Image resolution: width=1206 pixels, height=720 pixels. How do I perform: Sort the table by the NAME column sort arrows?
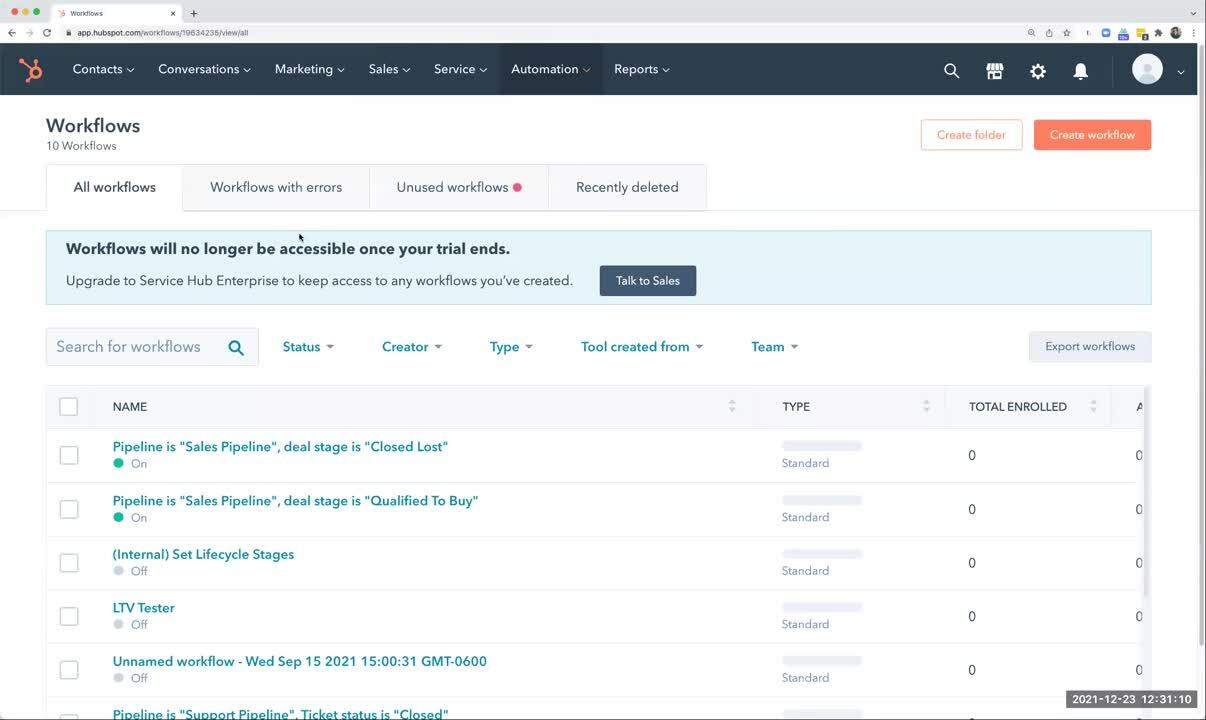point(732,406)
